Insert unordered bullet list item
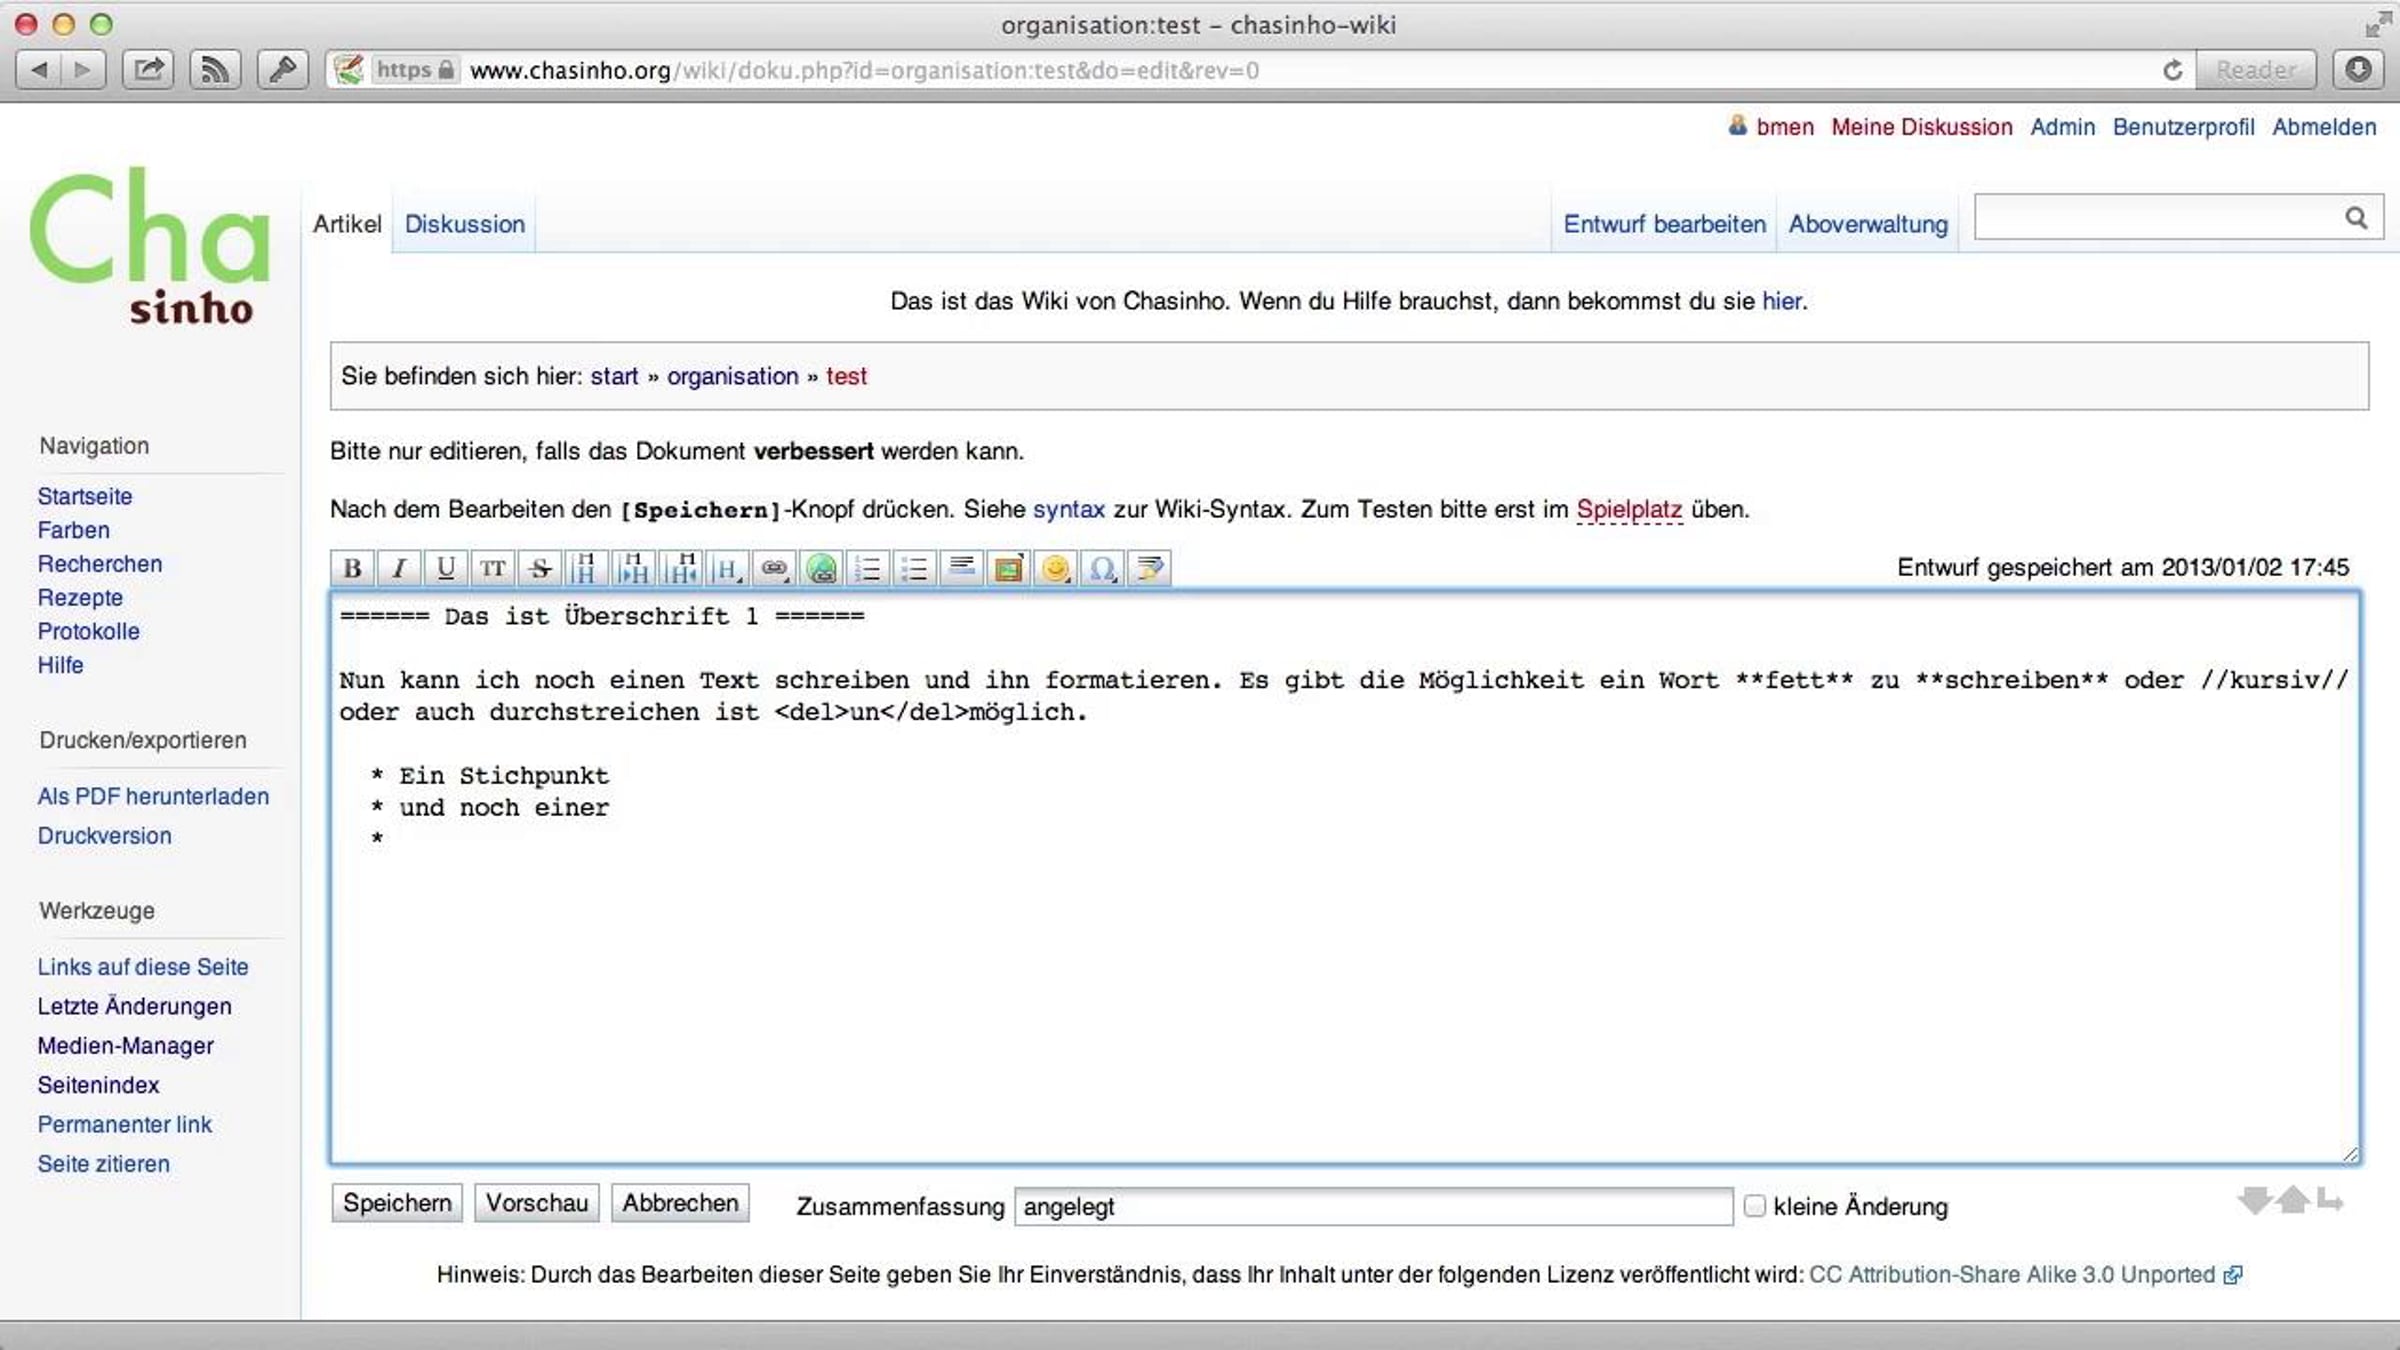The width and height of the screenshot is (2400, 1350). [914, 569]
